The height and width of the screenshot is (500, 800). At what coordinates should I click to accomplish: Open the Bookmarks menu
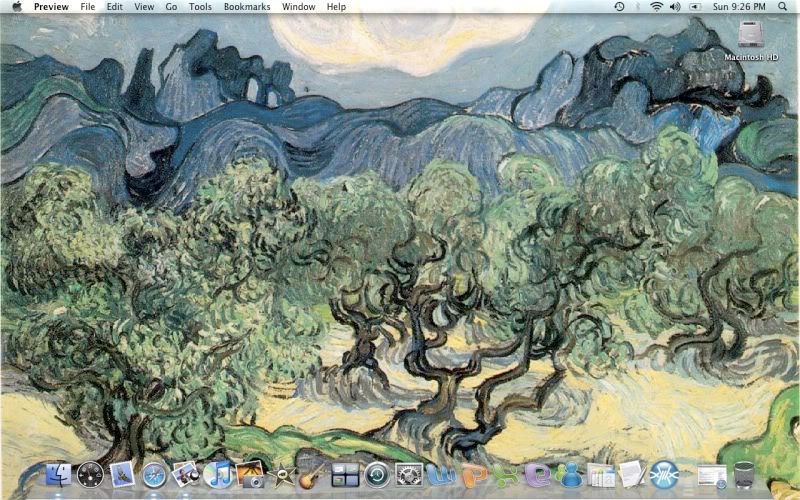point(247,7)
